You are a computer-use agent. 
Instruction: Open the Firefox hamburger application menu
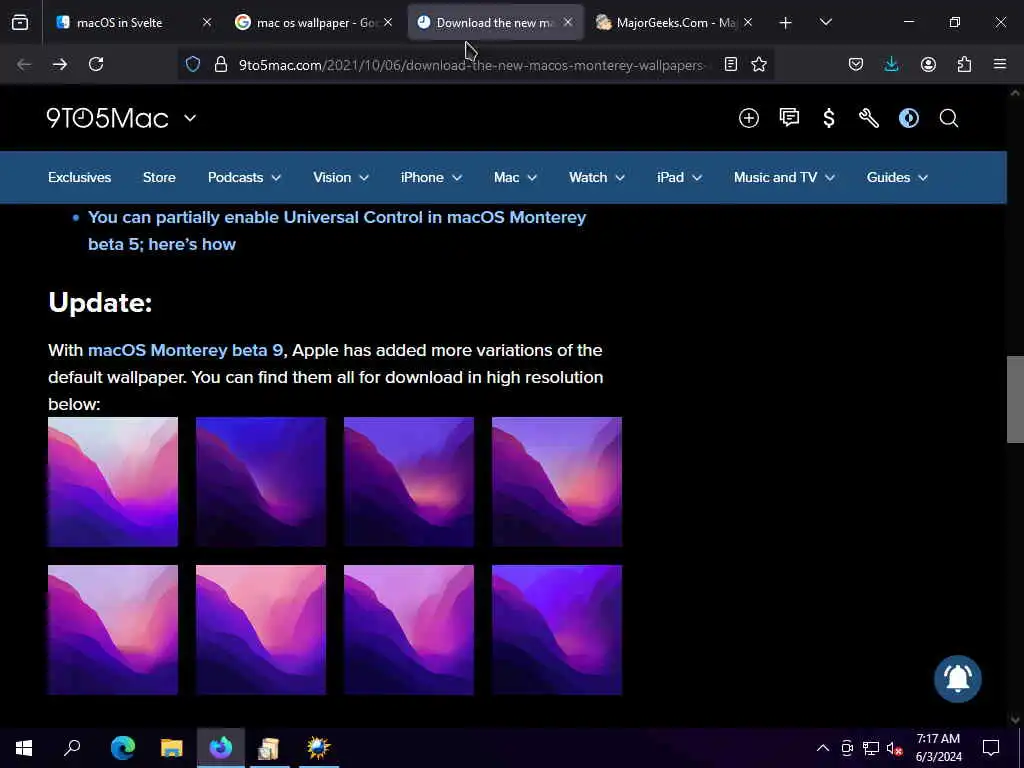tap(1000, 64)
